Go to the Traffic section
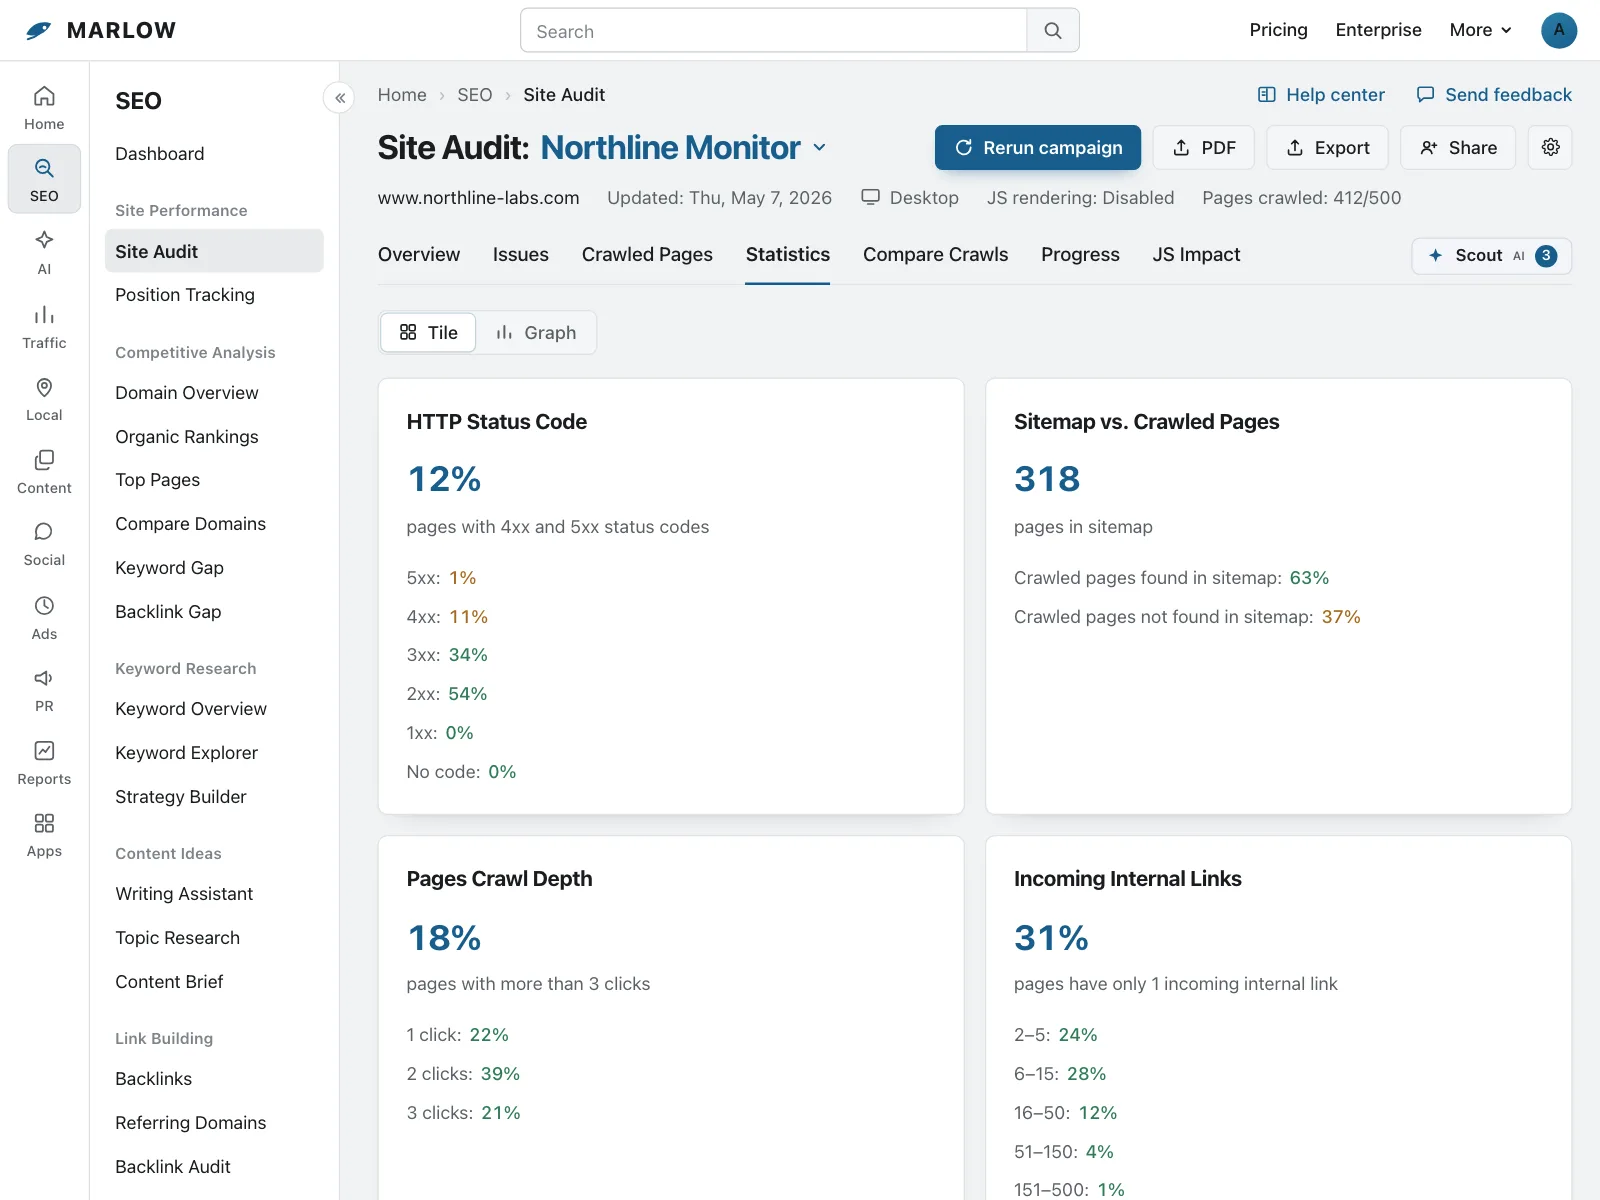This screenshot has height=1200, width=1600. pyautogui.click(x=44, y=327)
